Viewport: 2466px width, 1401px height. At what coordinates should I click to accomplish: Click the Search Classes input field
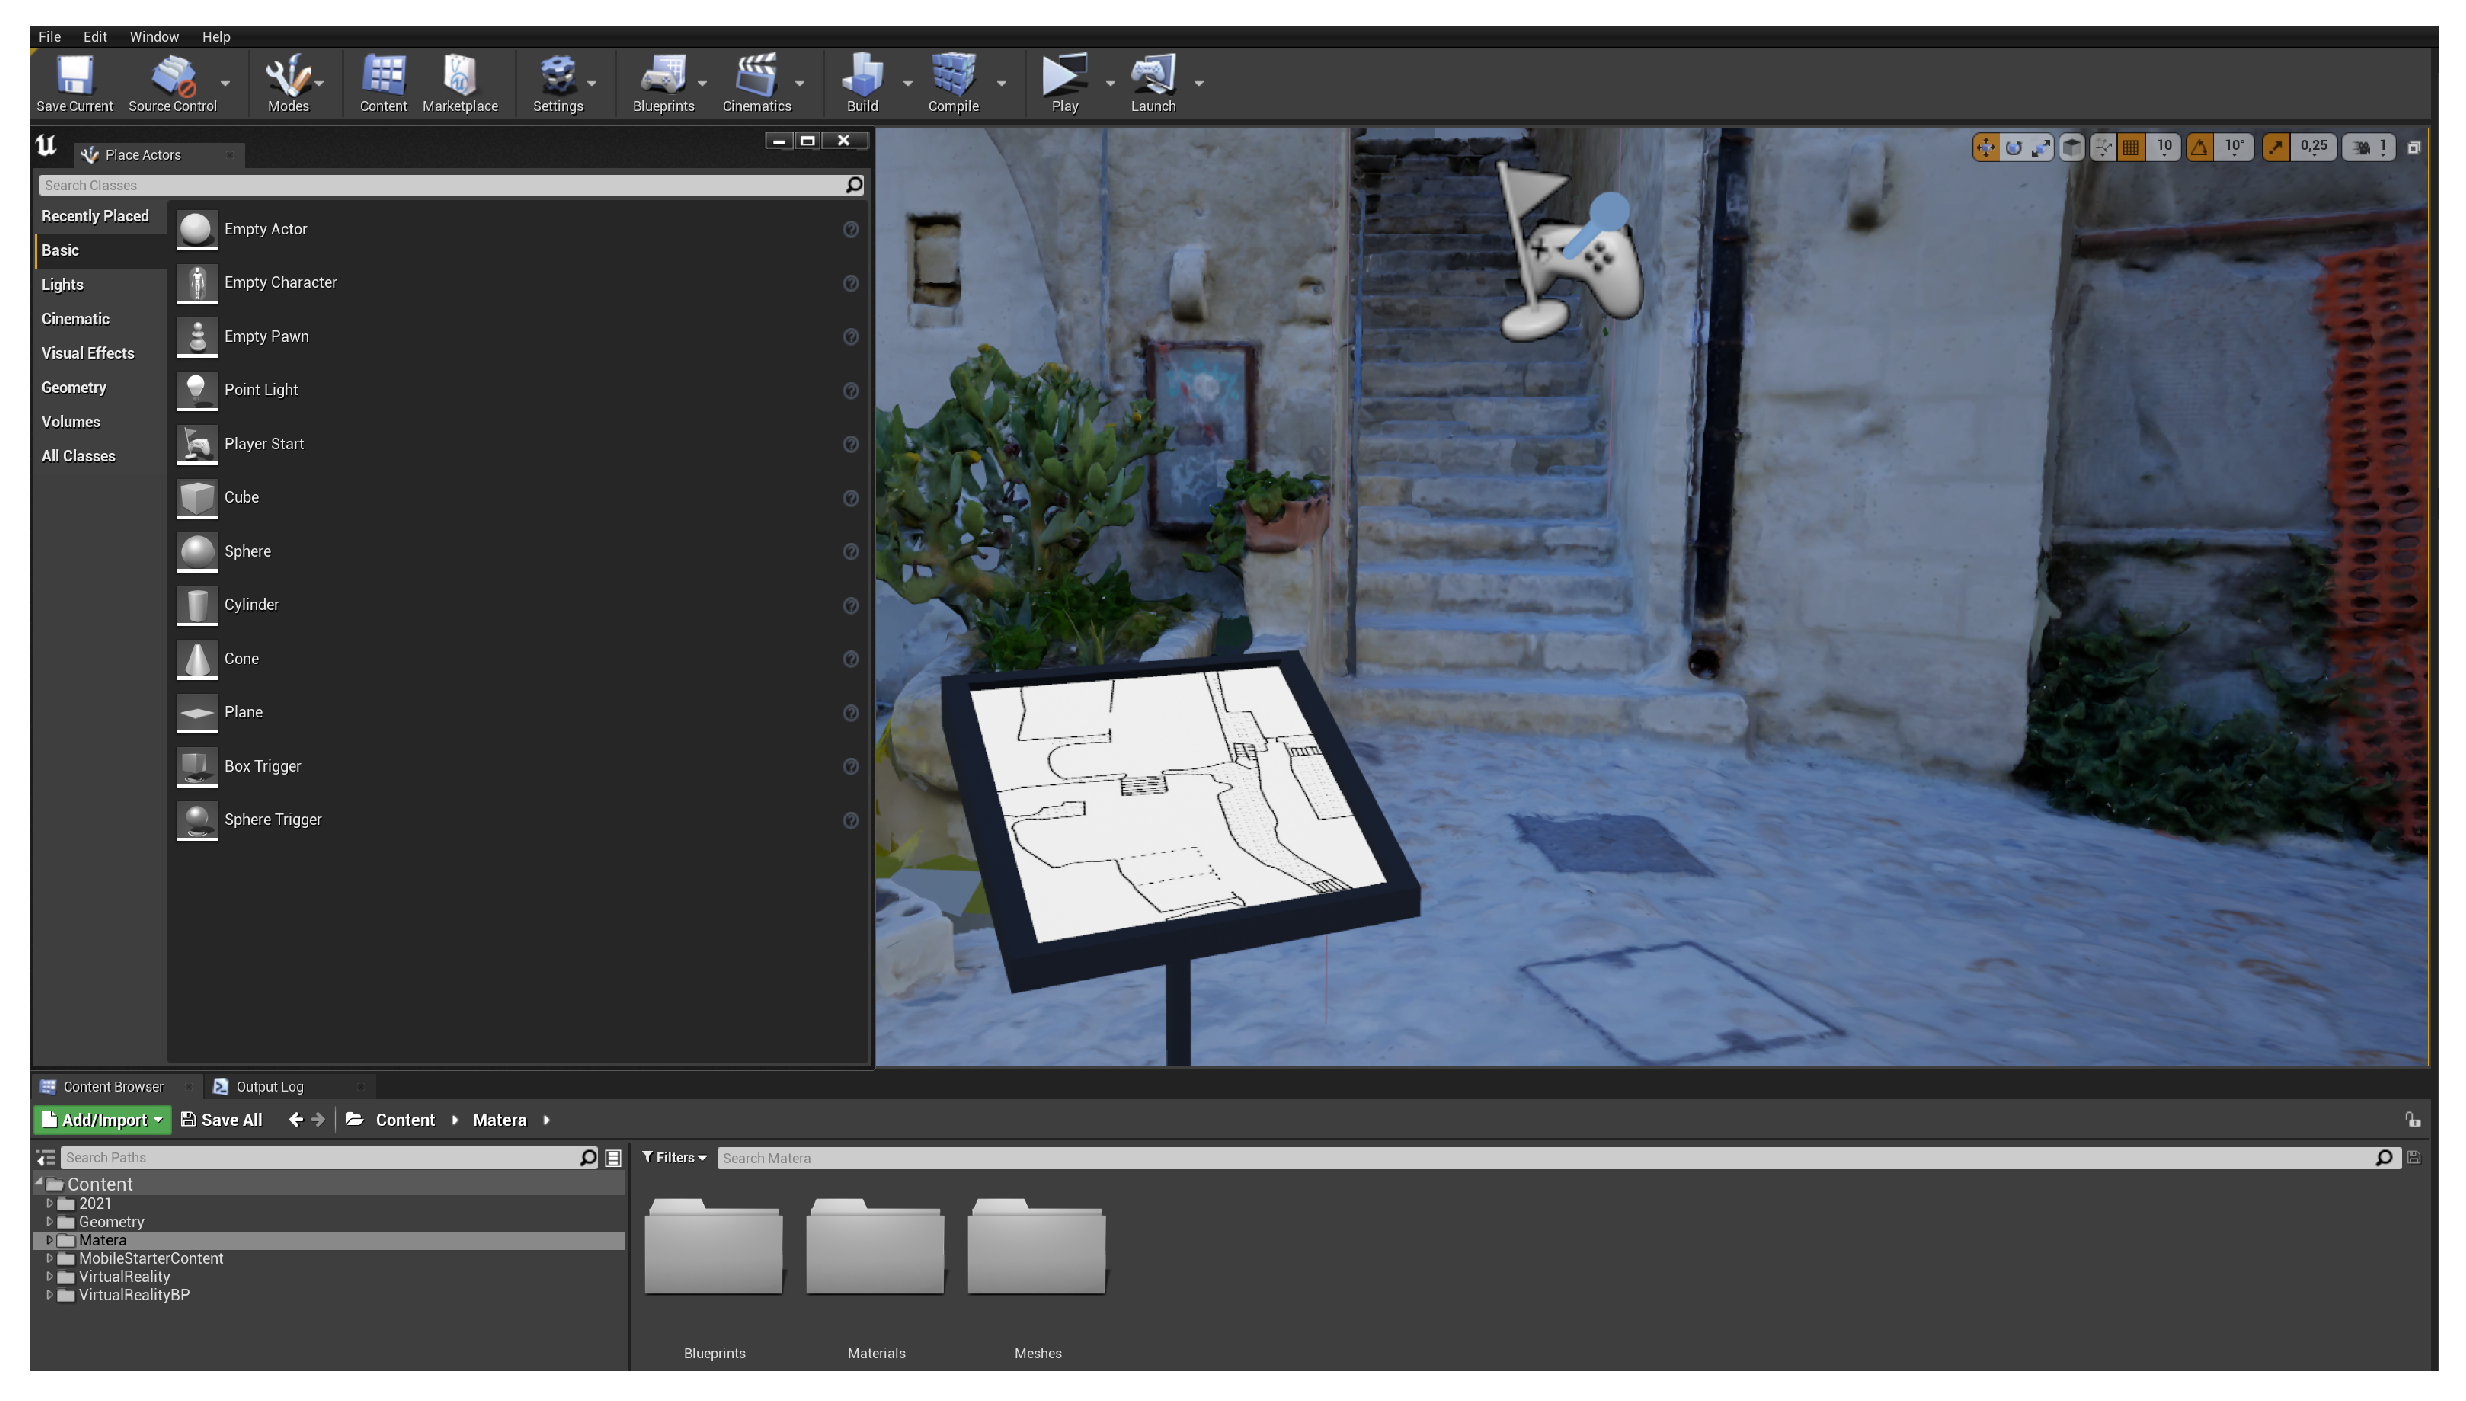(440, 185)
